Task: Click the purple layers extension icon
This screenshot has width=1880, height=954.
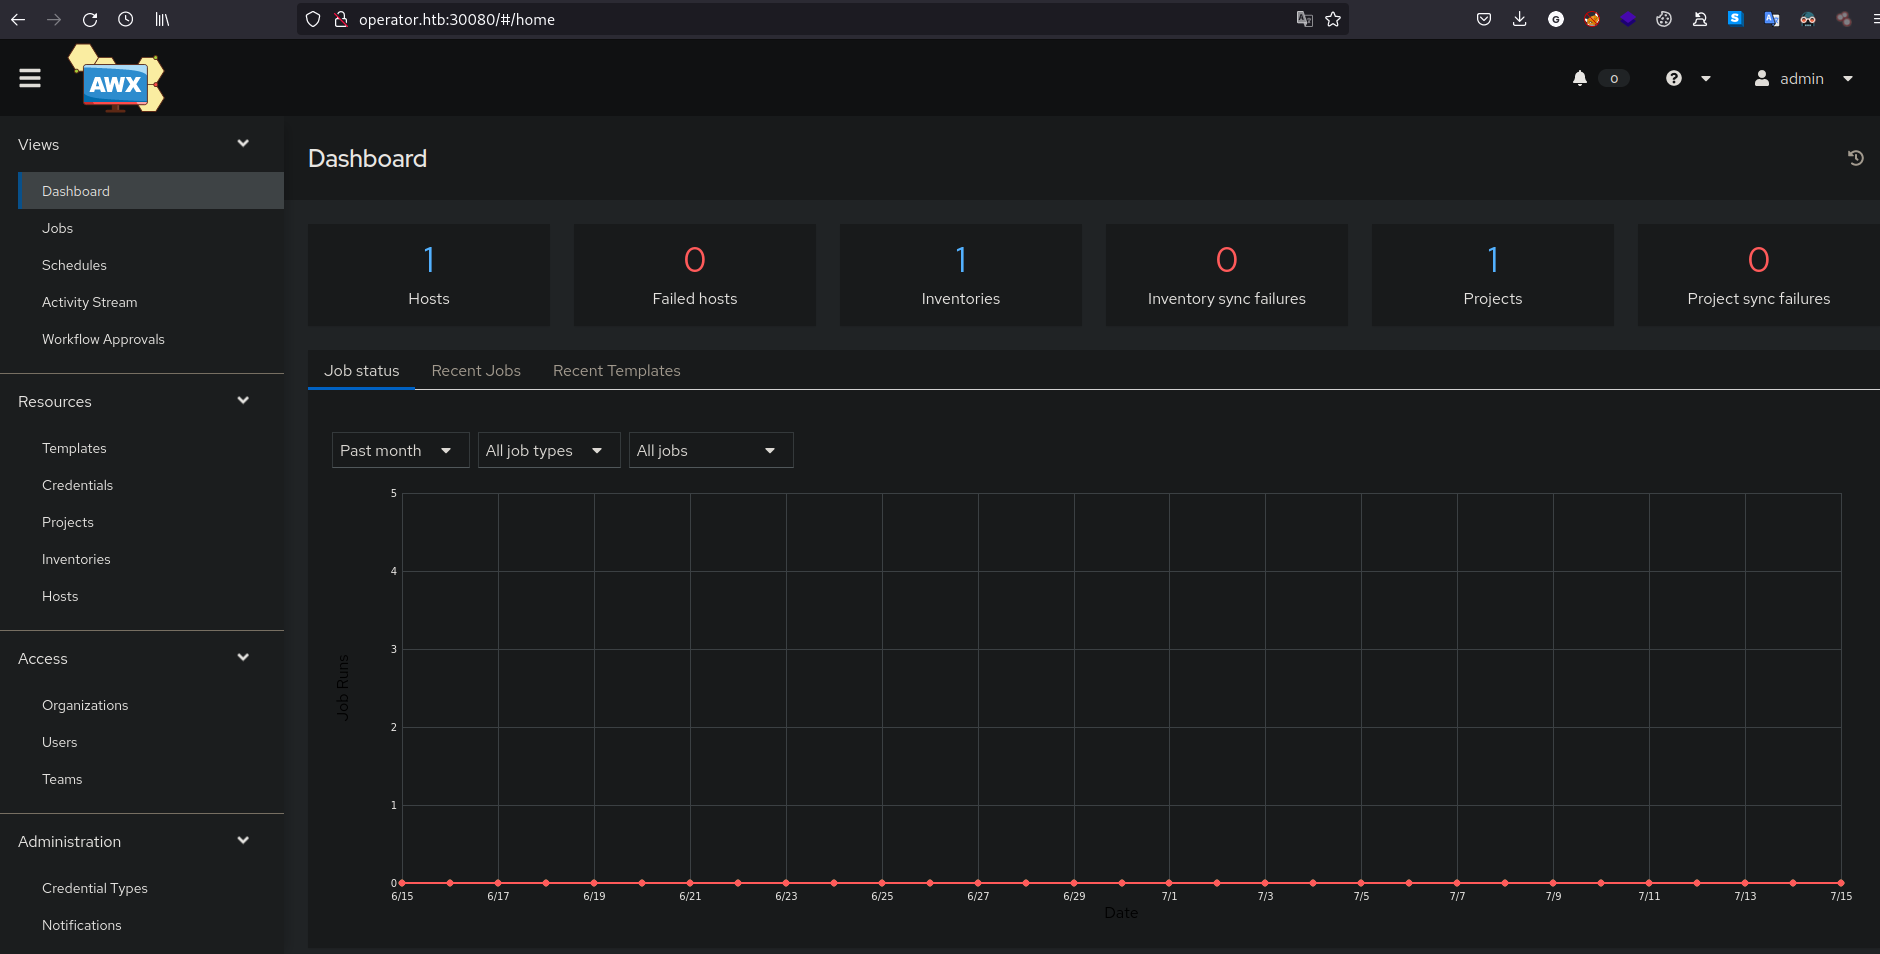Action: tap(1628, 19)
